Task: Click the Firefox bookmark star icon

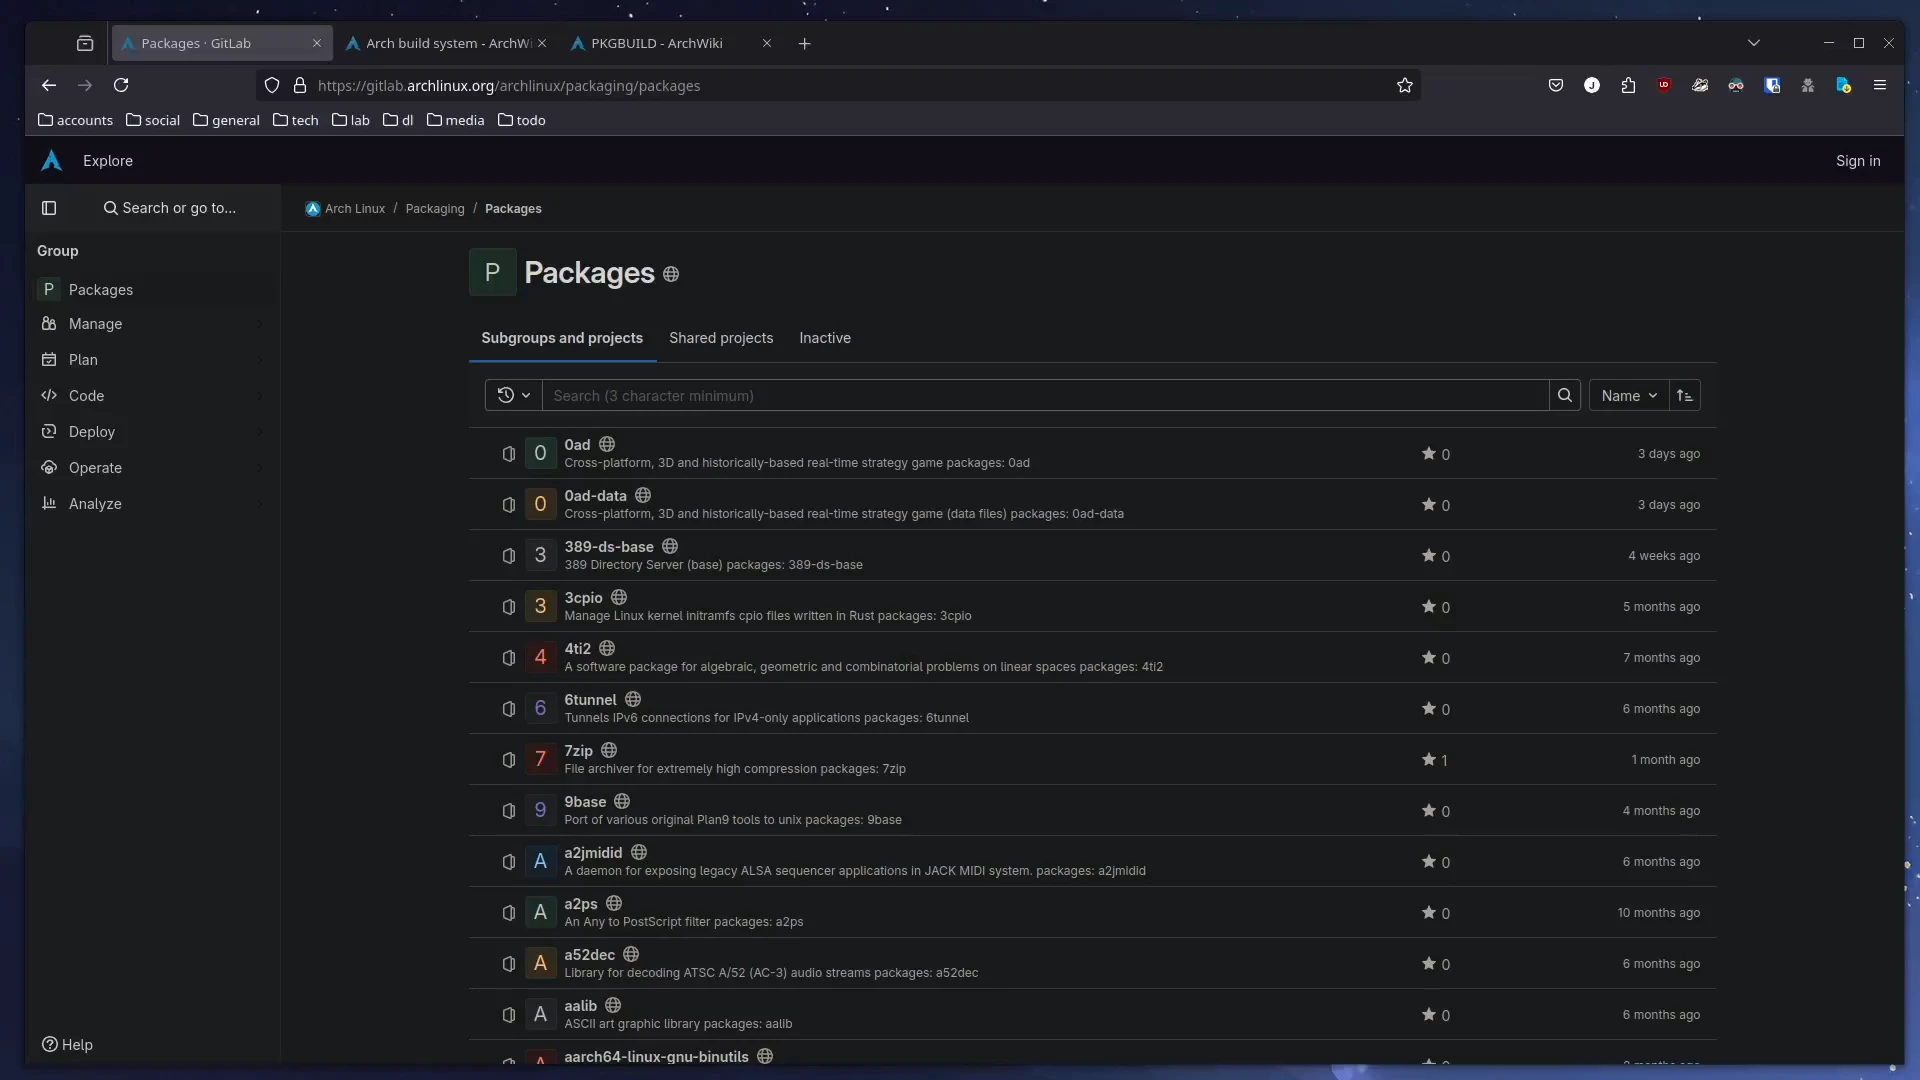Action: click(x=1405, y=86)
